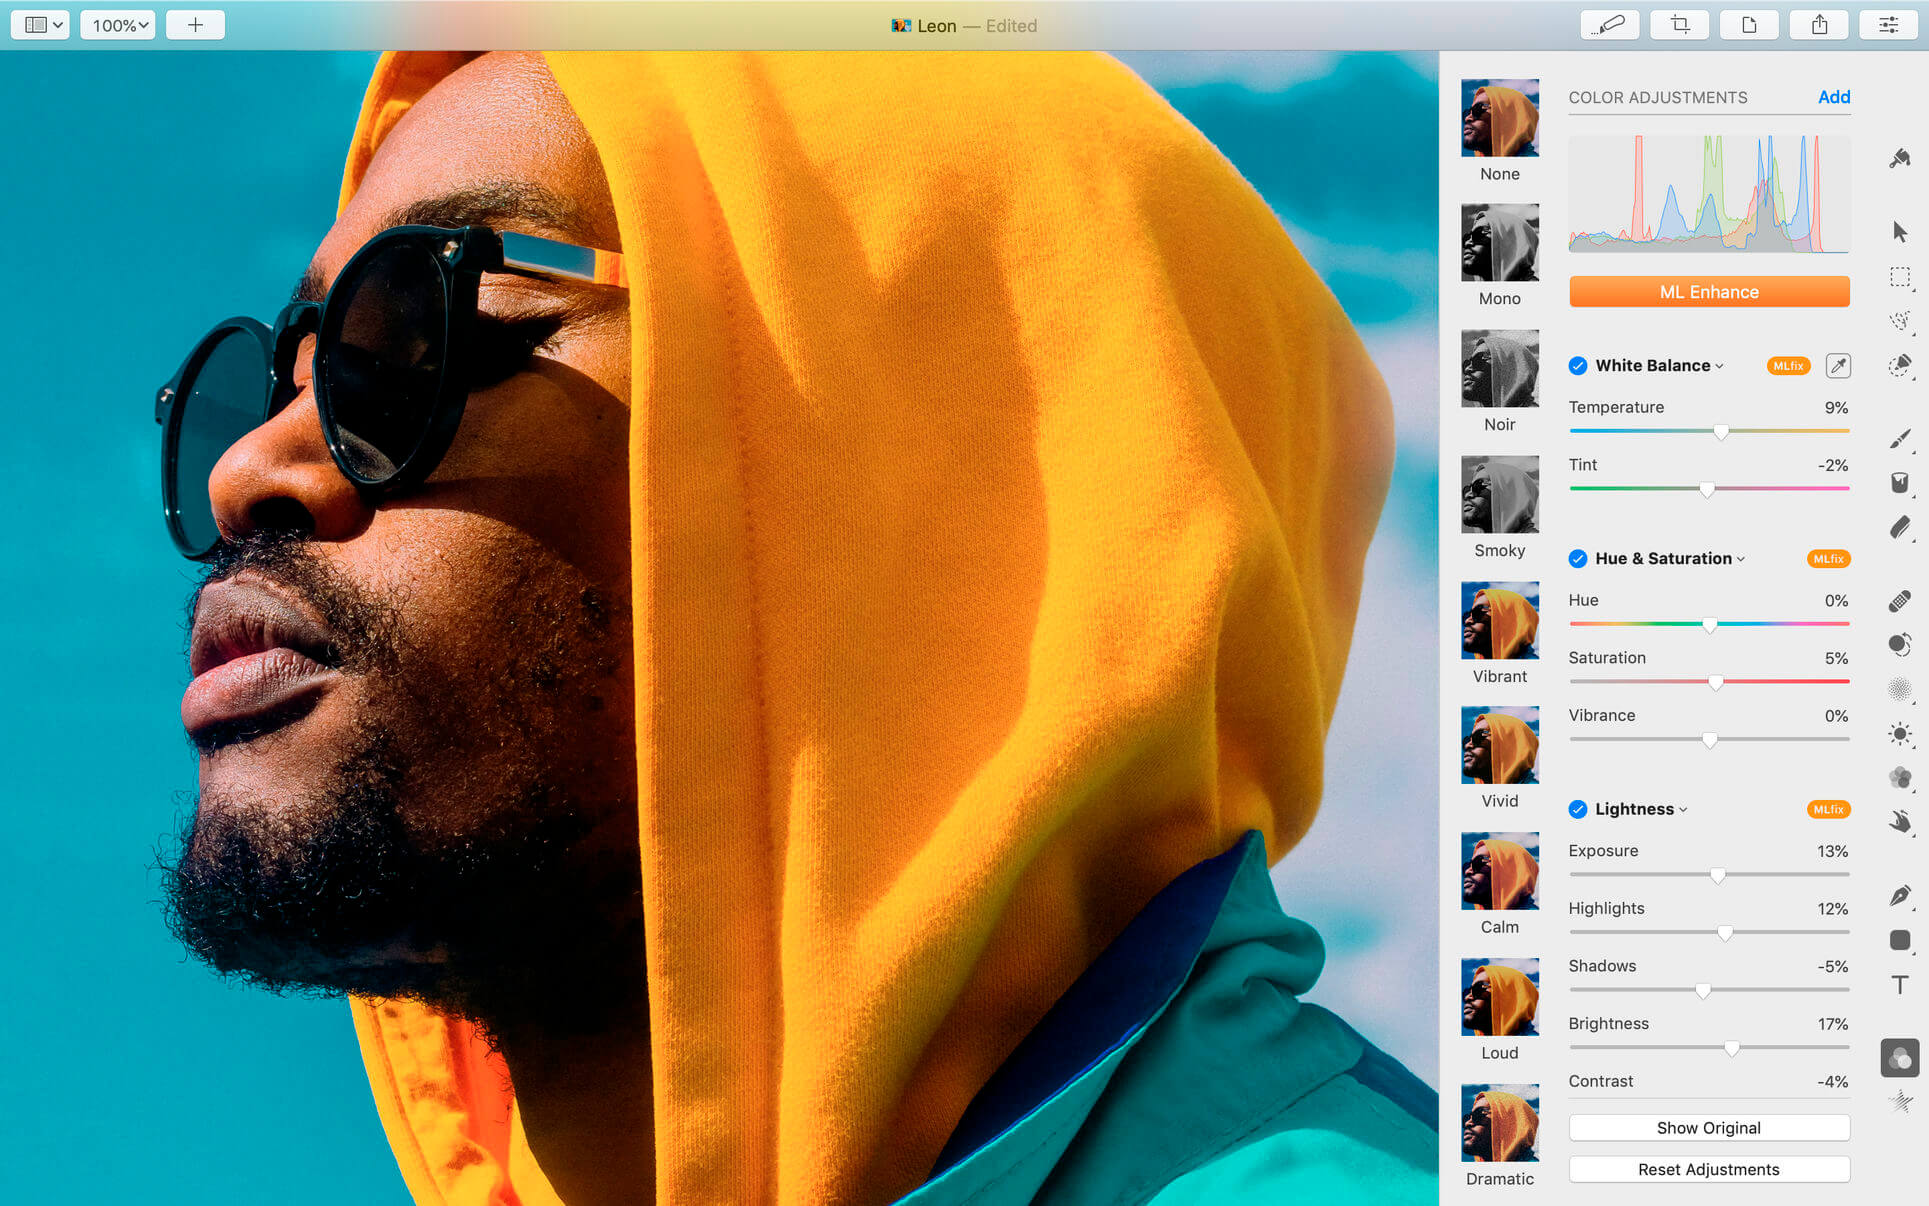1929x1206 pixels.
Task: Click the white balance eyedropper picker
Action: [x=1838, y=366]
